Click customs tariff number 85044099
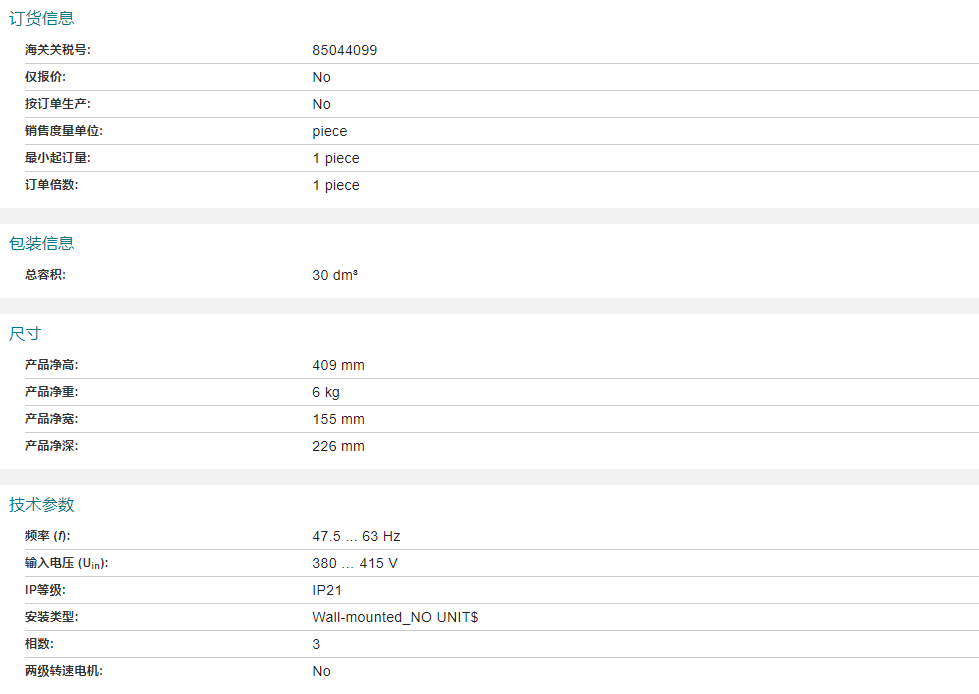 [344, 50]
